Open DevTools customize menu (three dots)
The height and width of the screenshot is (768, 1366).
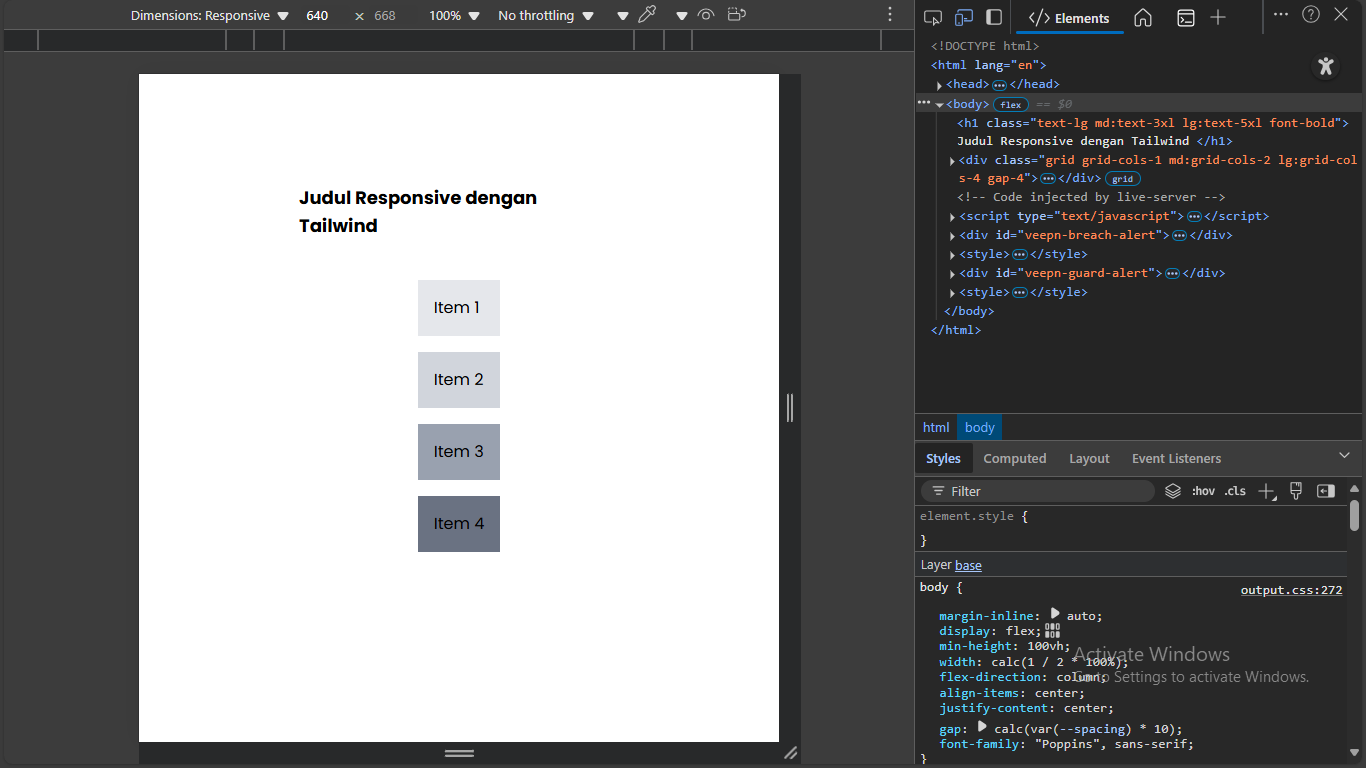click(x=1281, y=14)
